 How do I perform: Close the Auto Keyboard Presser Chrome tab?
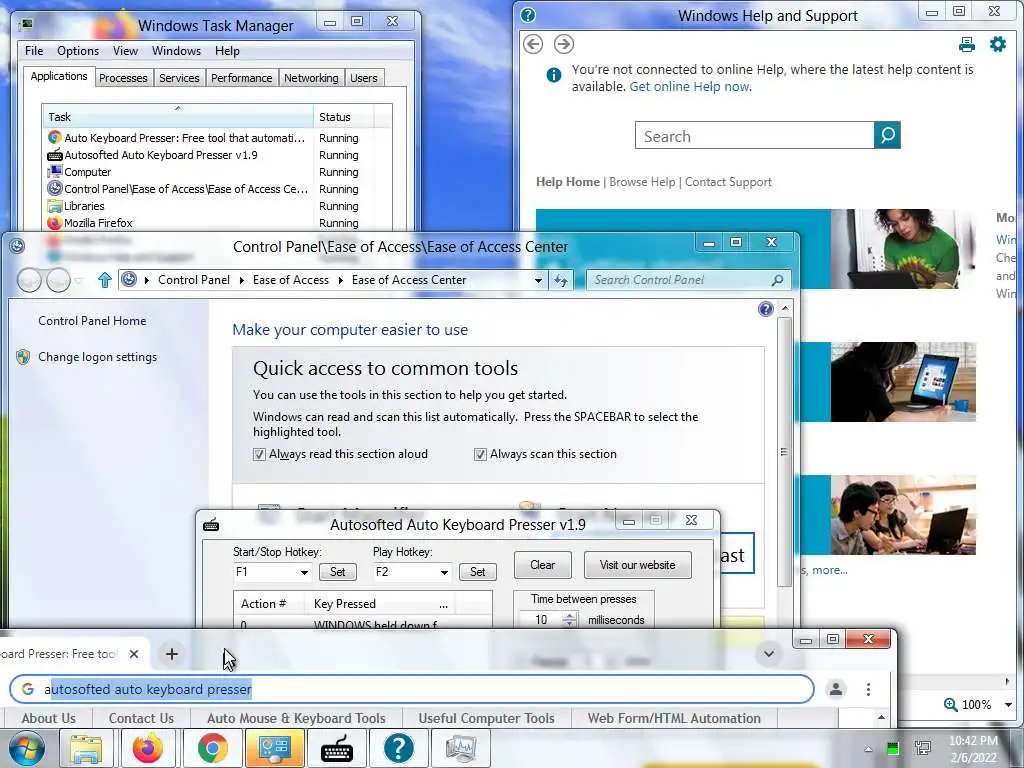click(134, 654)
